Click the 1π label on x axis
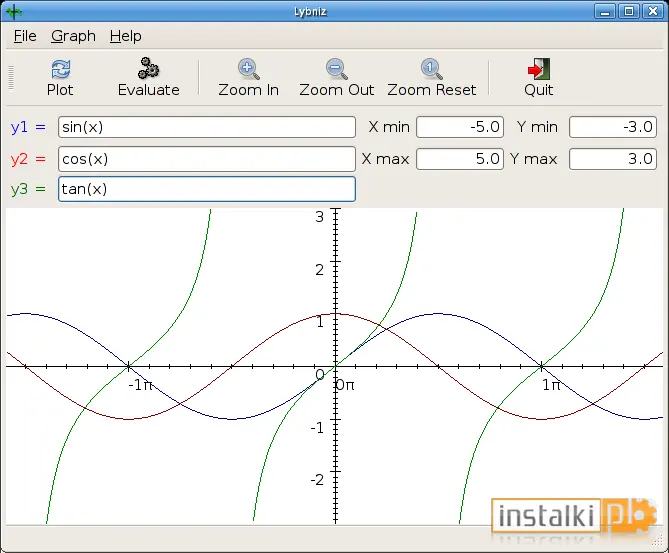The width and height of the screenshot is (669, 553). pyautogui.click(x=551, y=385)
